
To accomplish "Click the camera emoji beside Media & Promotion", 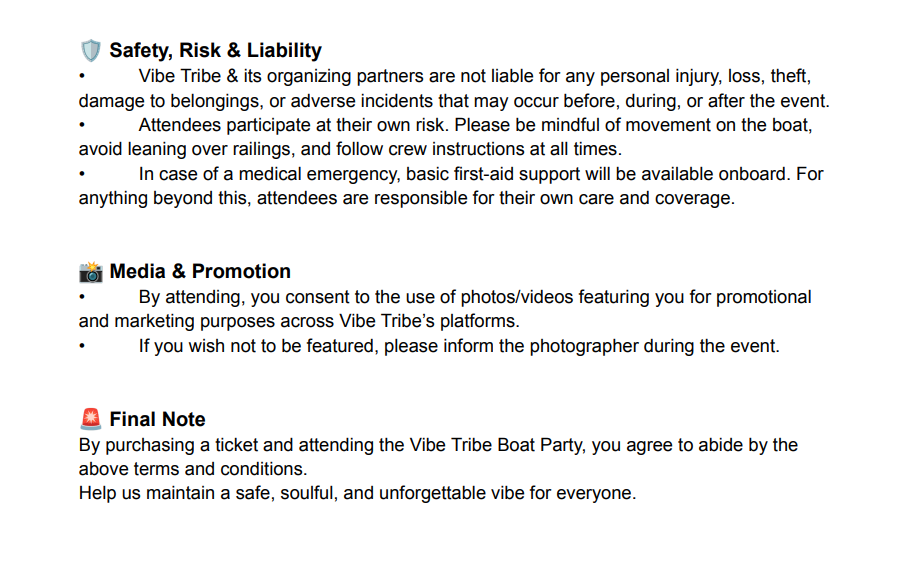I will pos(91,272).
